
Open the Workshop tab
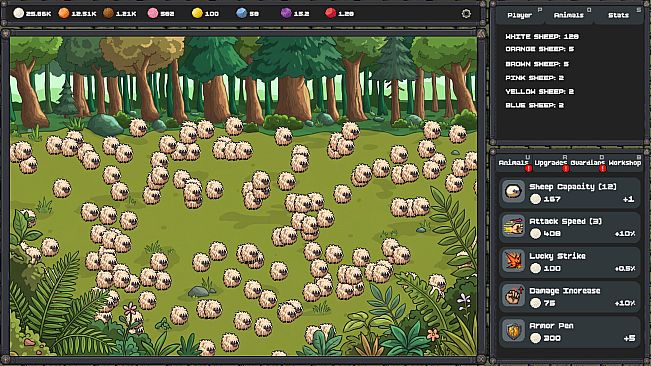625,163
